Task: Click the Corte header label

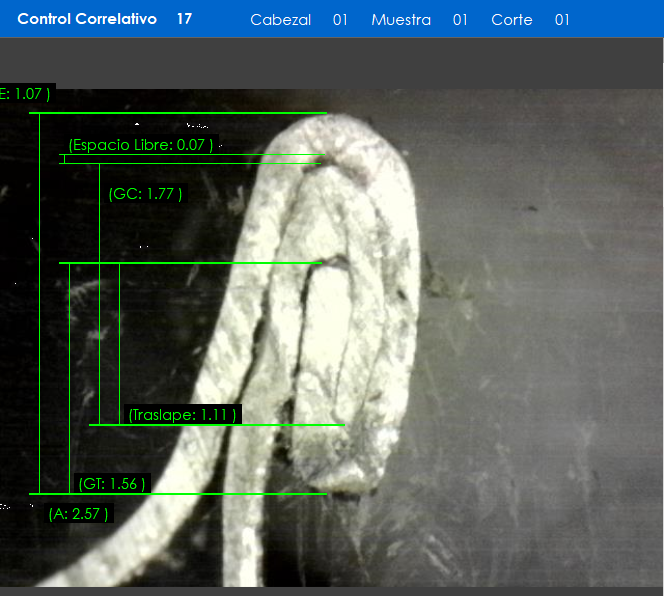Action: (511, 20)
